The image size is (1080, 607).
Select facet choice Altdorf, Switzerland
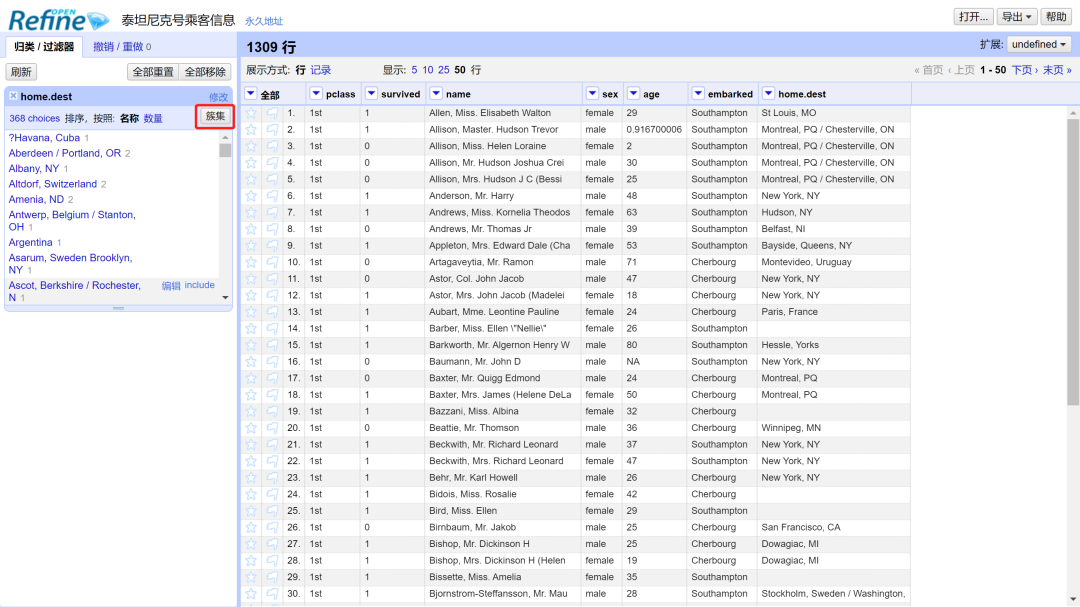[x=52, y=184]
